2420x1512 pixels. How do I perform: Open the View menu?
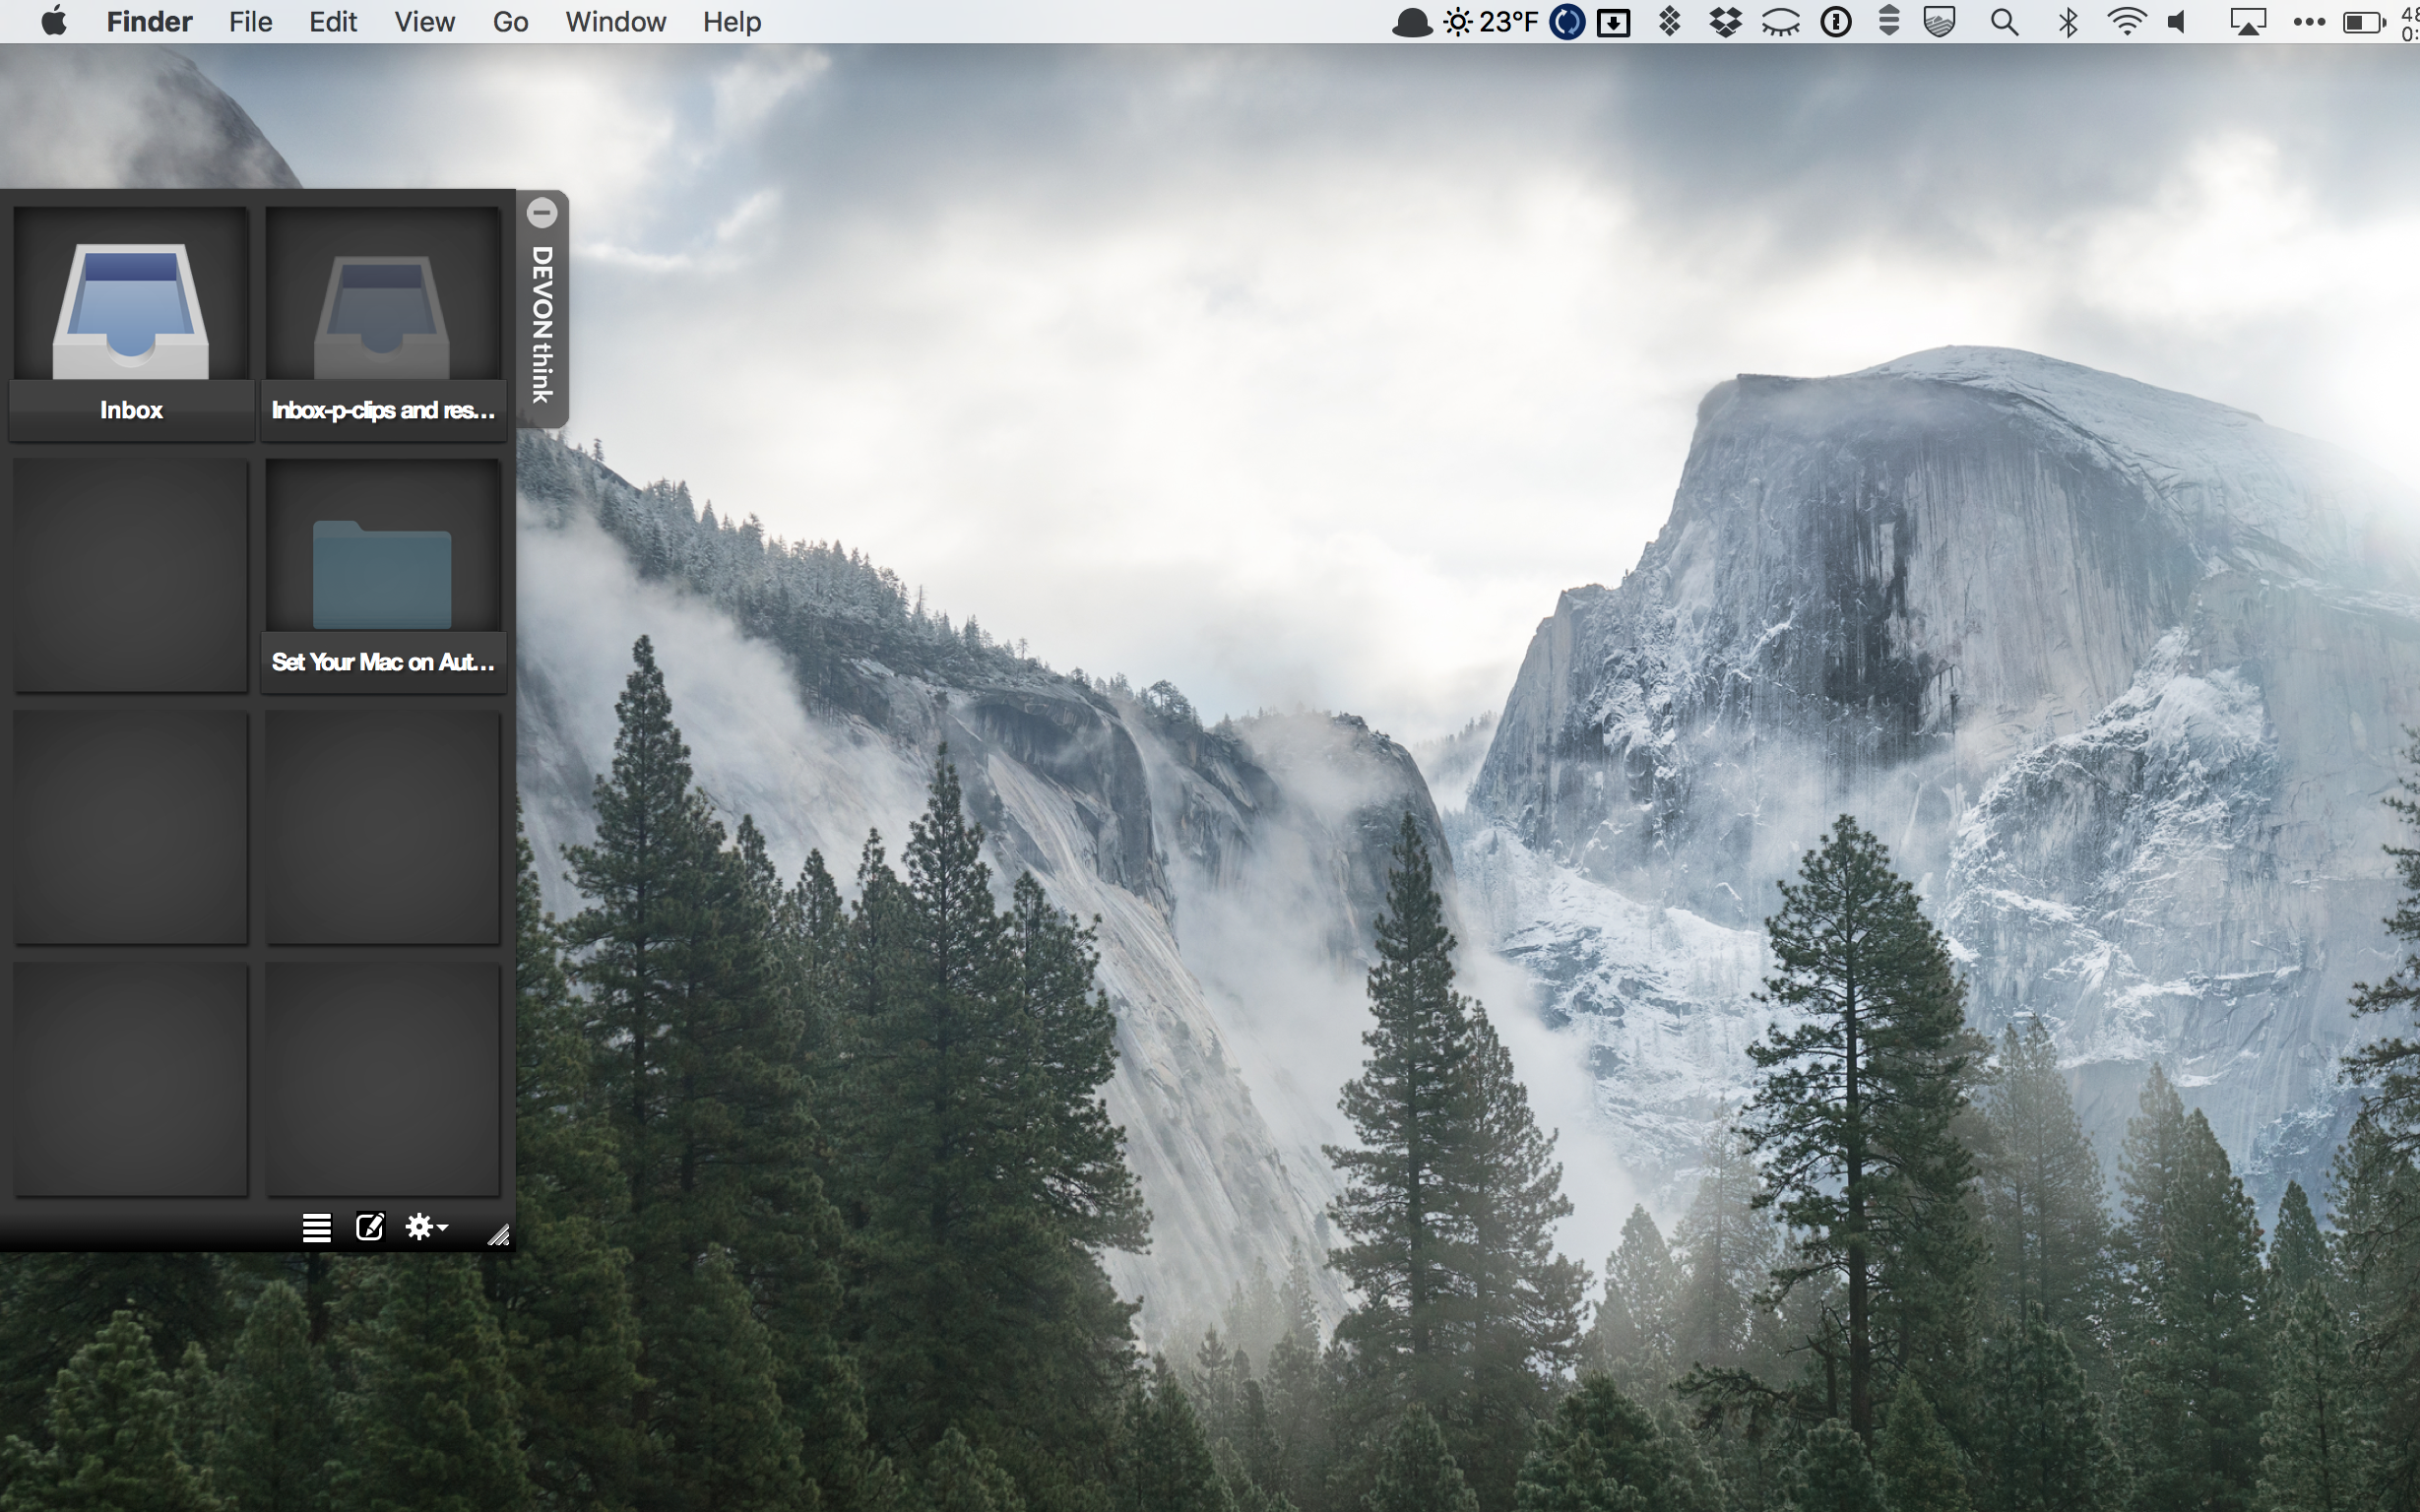click(424, 22)
